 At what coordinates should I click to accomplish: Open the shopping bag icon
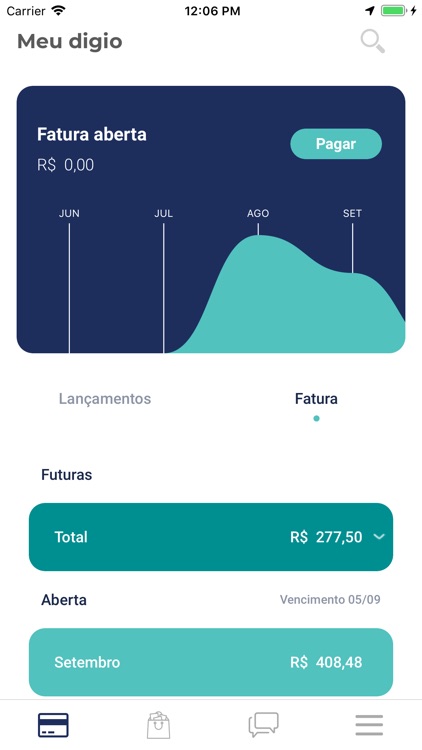(x=158, y=725)
